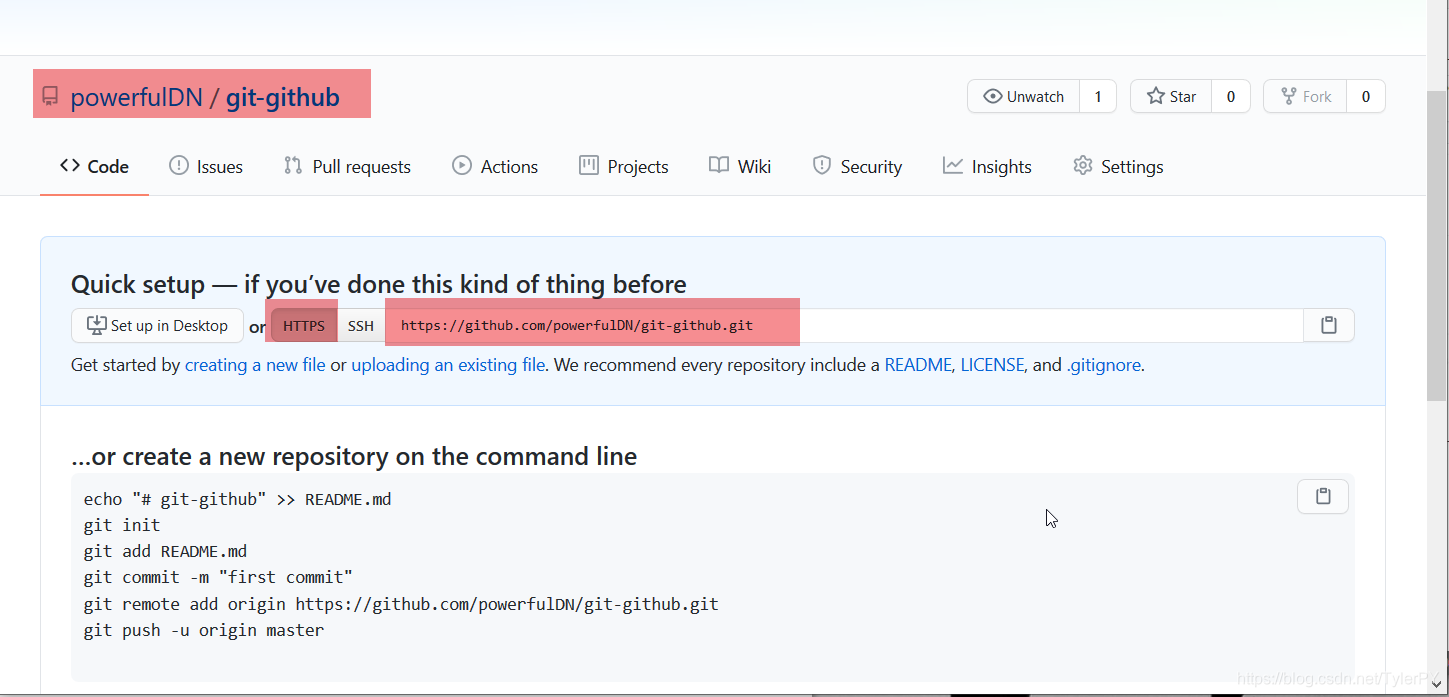This screenshot has width=1449, height=697.
Task: Select the HTTPS protocol toggle
Action: pyautogui.click(x=304, y=325)
